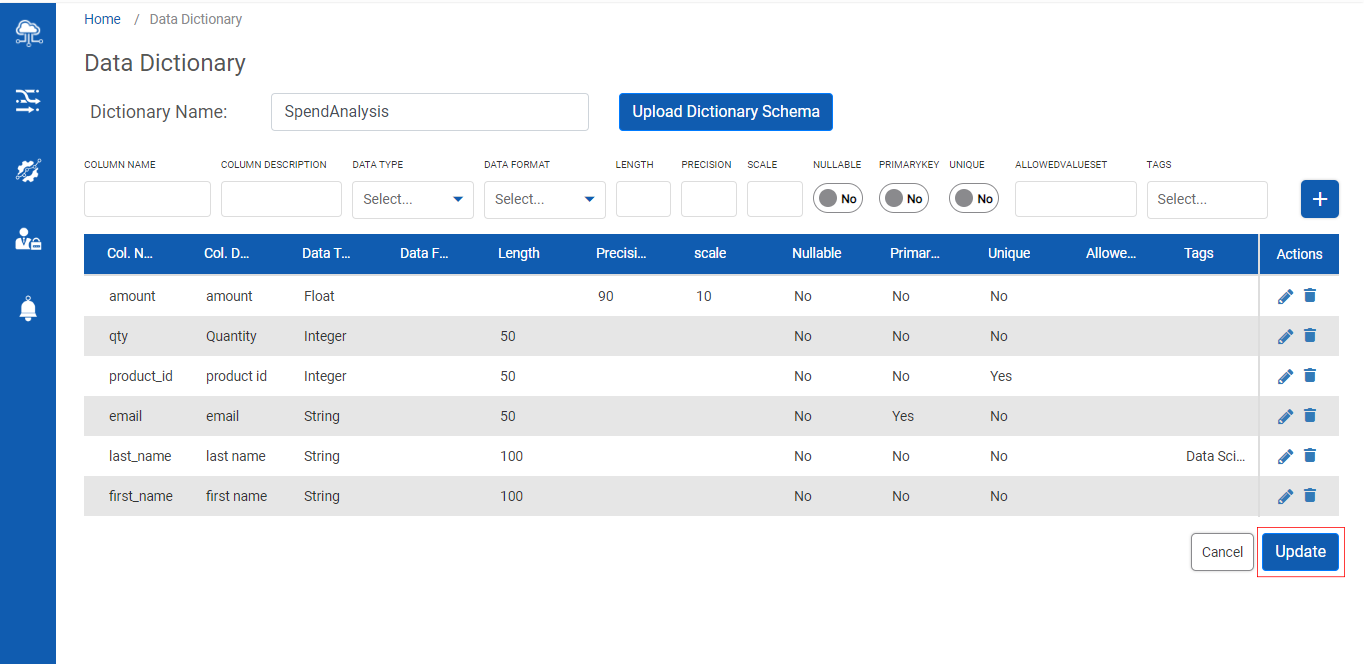Delete the qty row using trash icon
Screen dimensions: 1364x664
pyautogui.click(x=1310, y=335)
